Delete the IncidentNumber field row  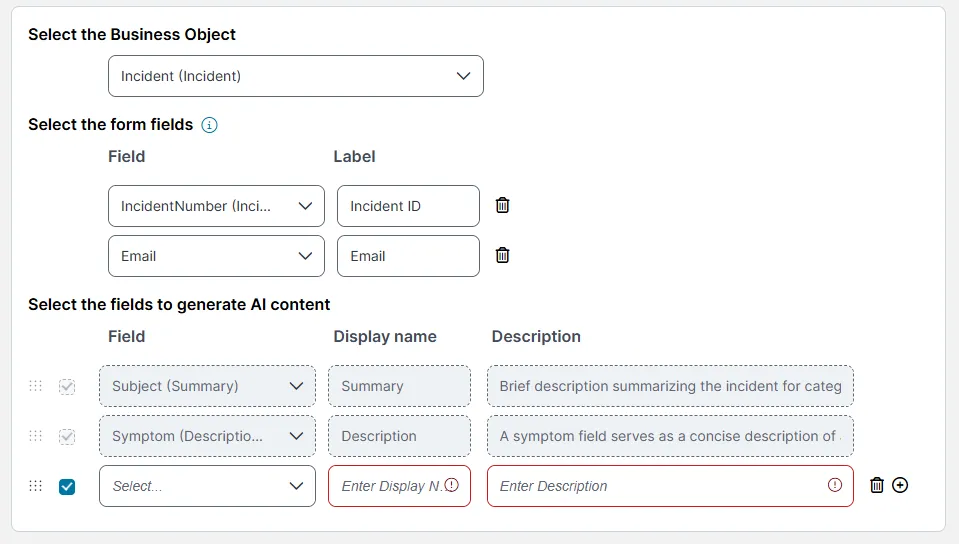tap(502, 205)
